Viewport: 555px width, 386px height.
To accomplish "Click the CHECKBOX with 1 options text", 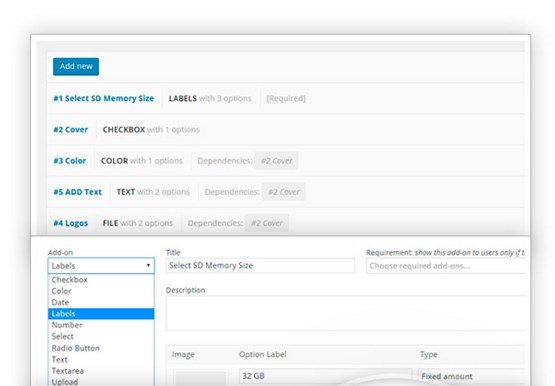I will click(x=151, y=129).
